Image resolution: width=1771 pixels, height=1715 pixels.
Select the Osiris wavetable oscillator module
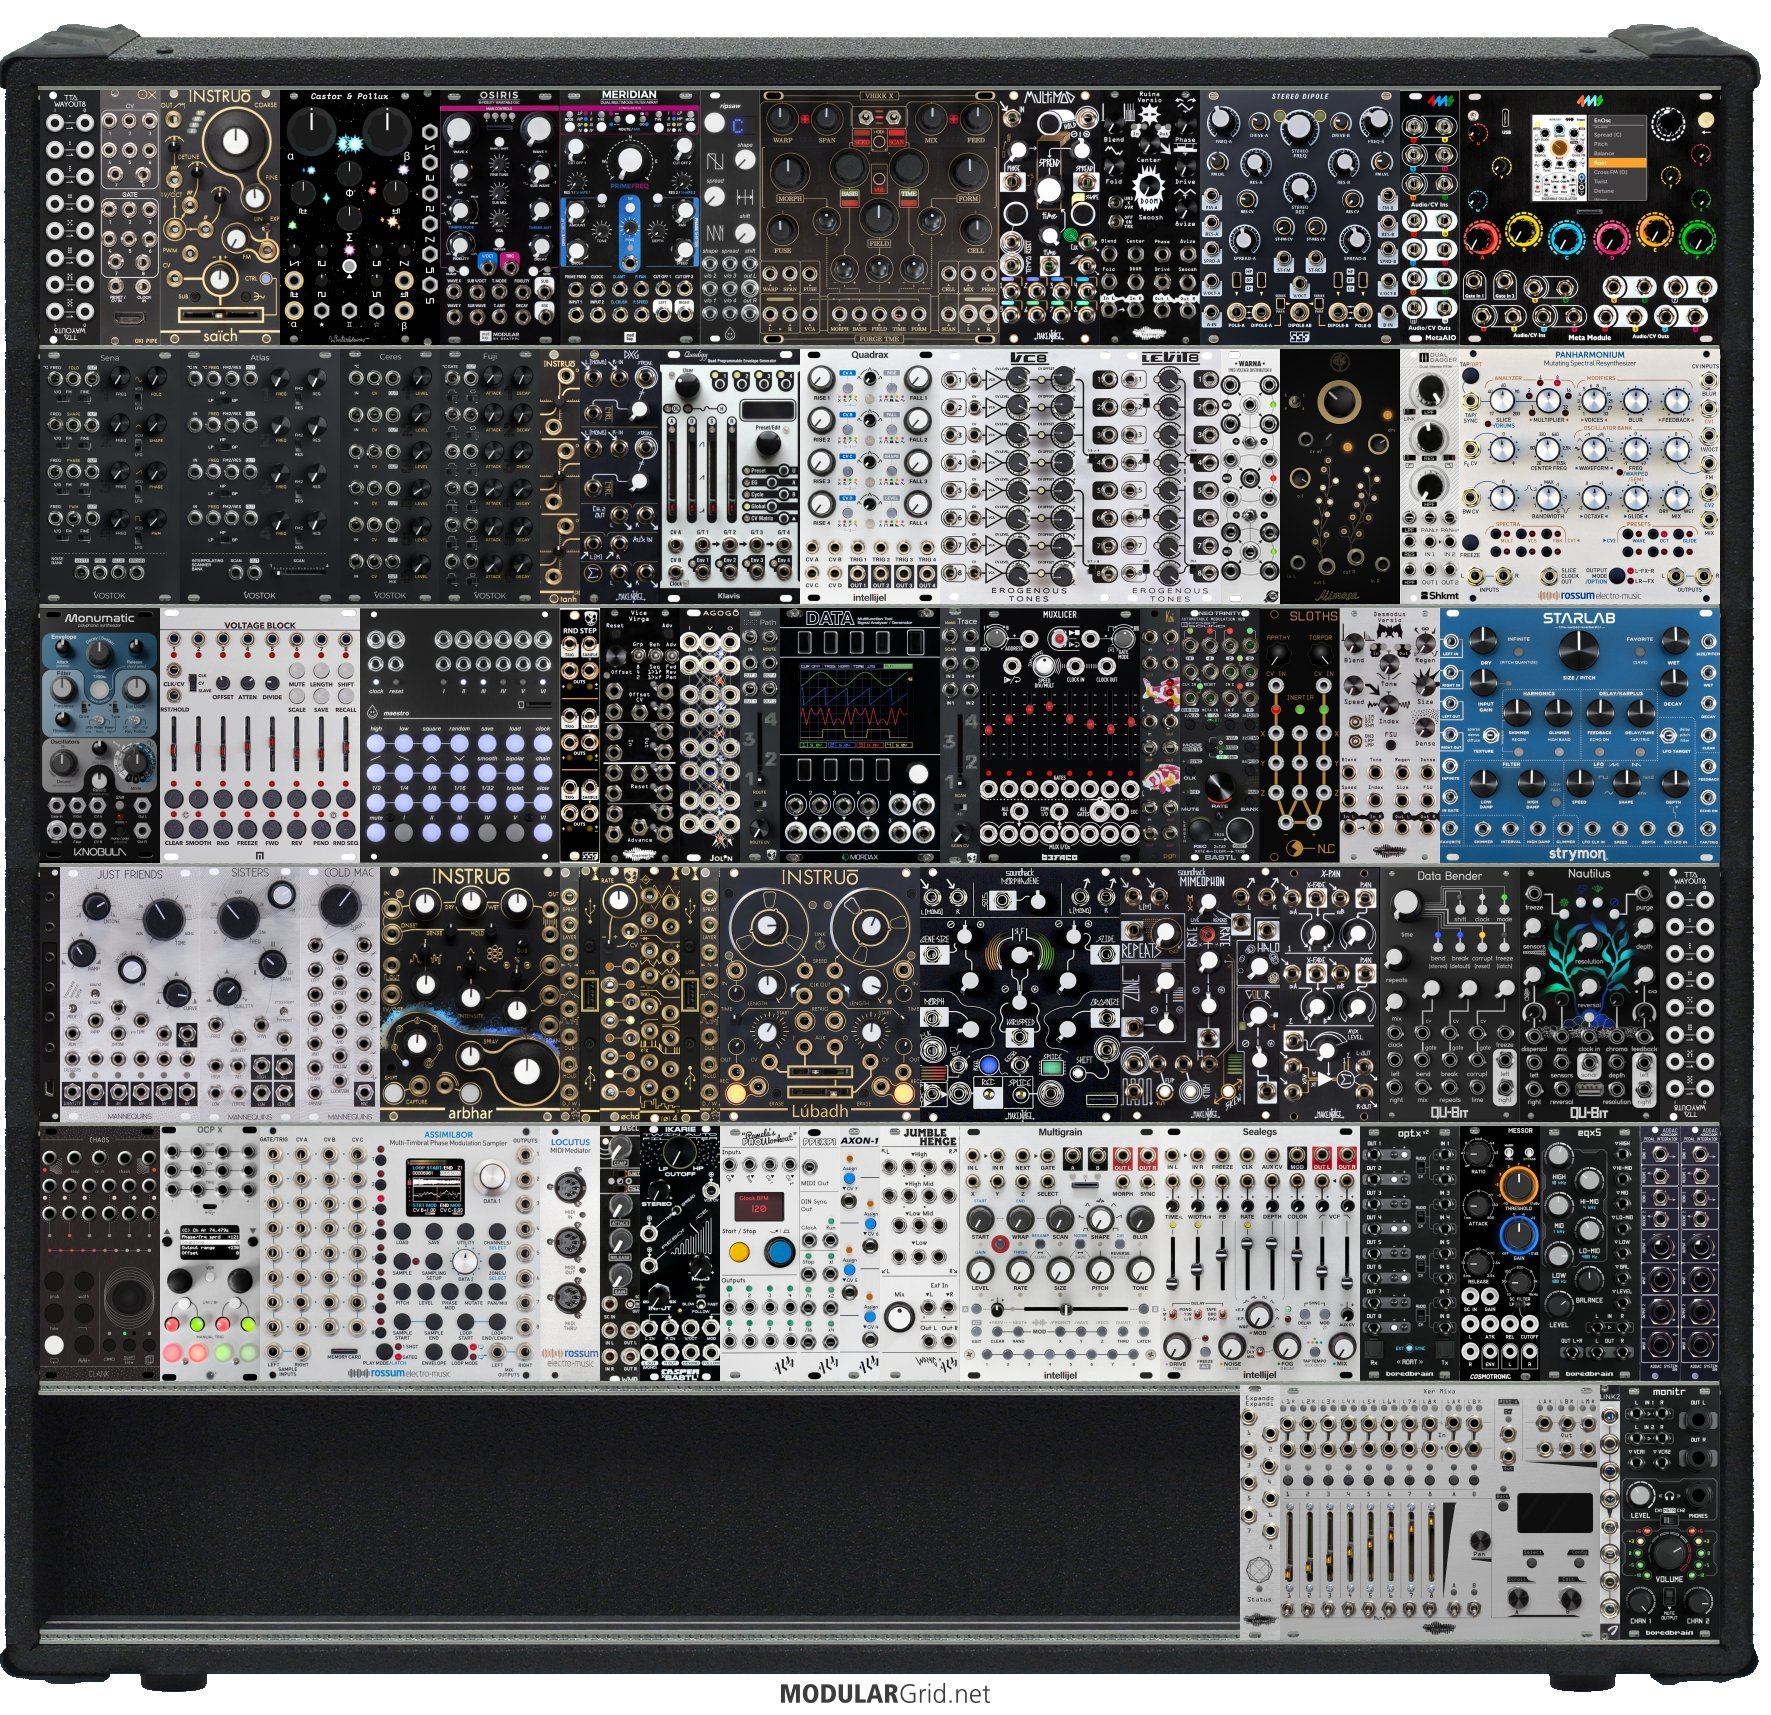(x=500, y=217)
